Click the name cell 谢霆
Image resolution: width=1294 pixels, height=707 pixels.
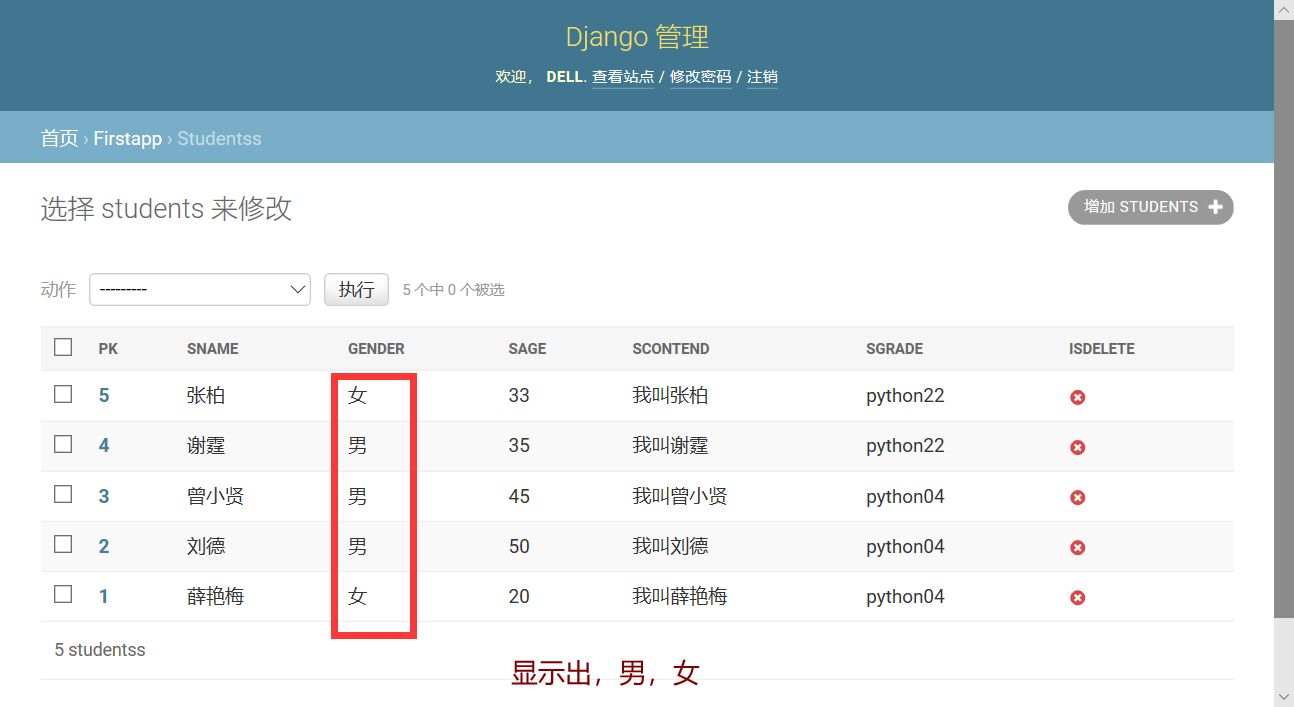(x=206, y=446)
